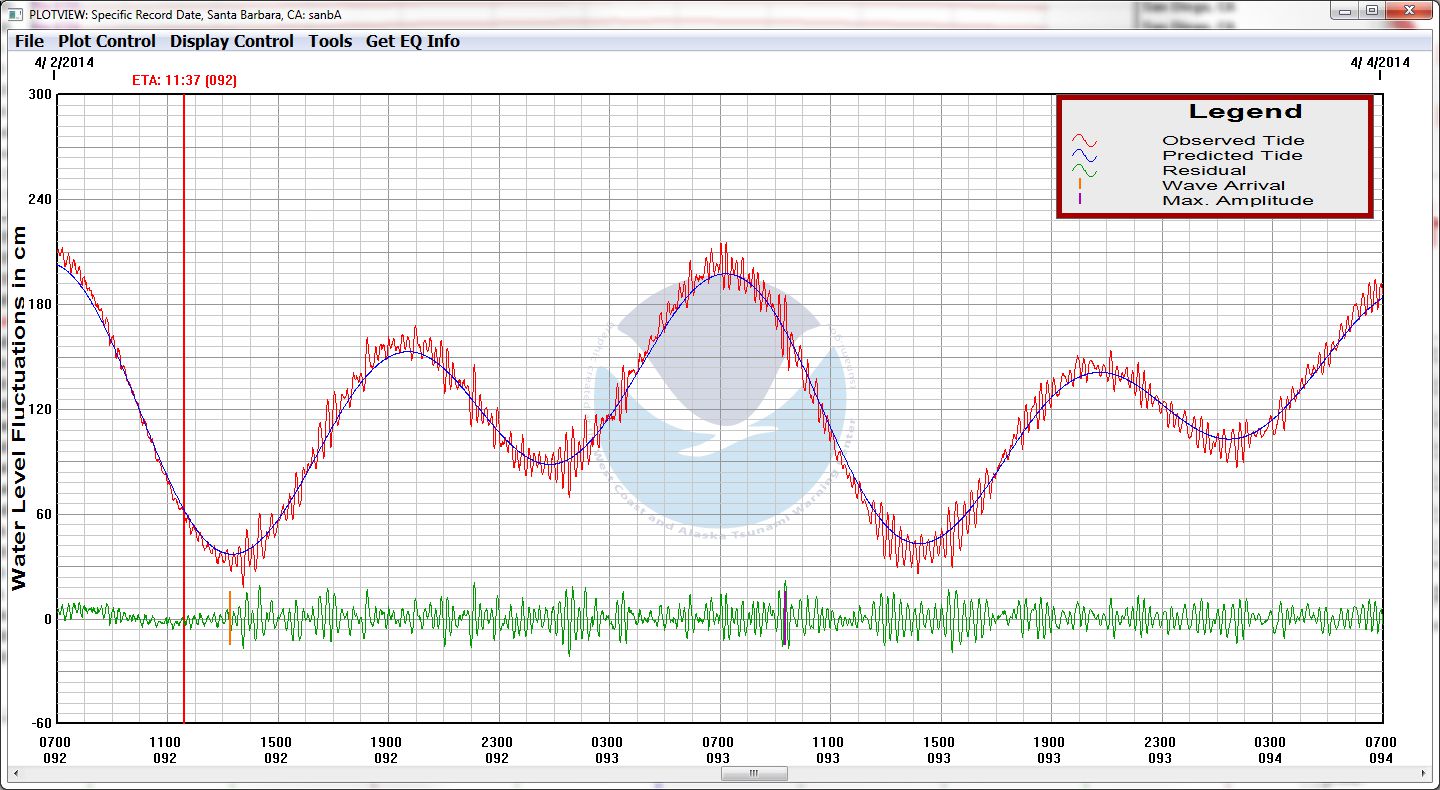Click the Residual legend entry
The height and width of the screenshot is (790, 1440).
coord(1204,170)
